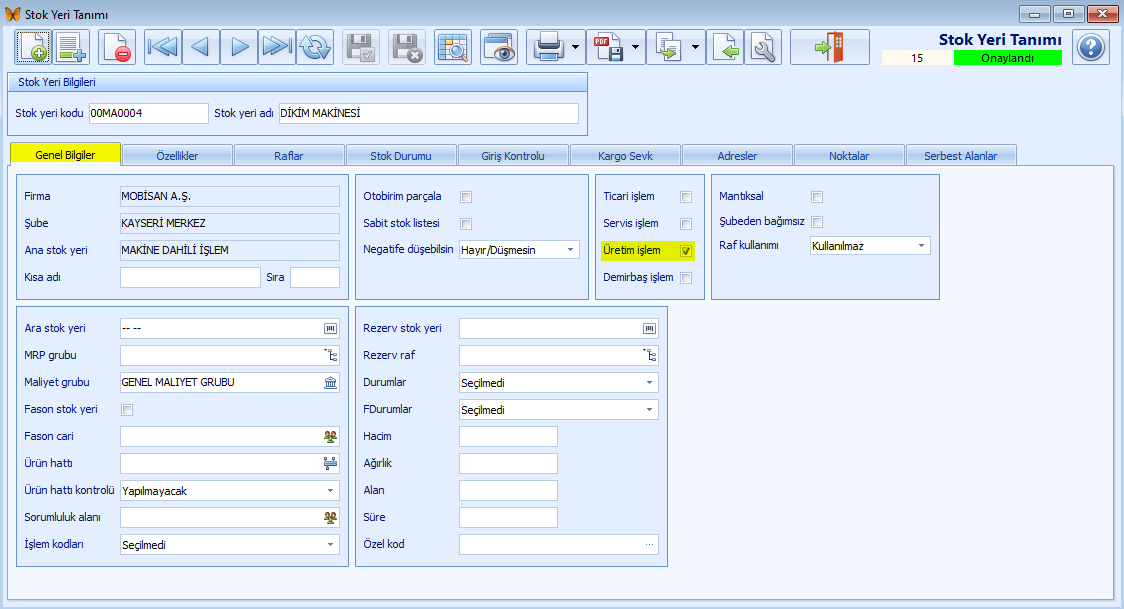The image size is (1124, 609).
Task: Click the exit door icon
Action: point(829,47)
